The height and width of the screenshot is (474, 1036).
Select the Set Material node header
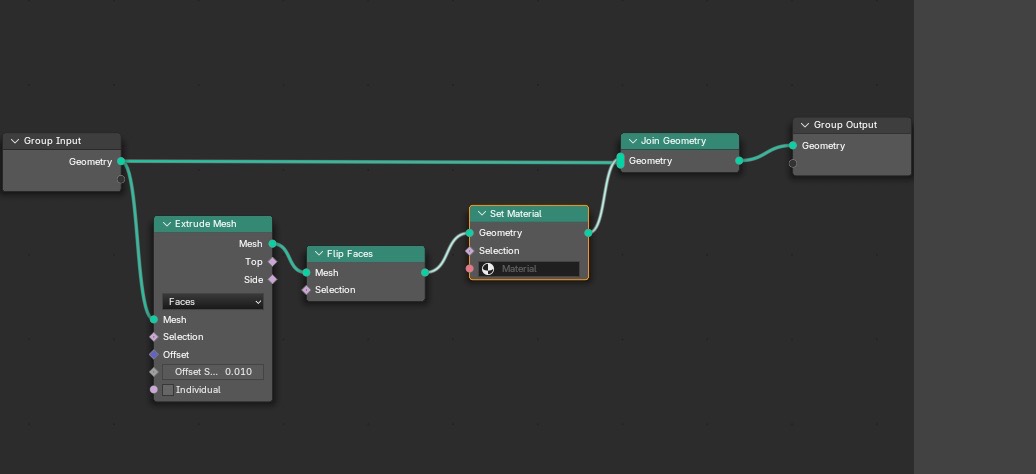click(529, 214)
